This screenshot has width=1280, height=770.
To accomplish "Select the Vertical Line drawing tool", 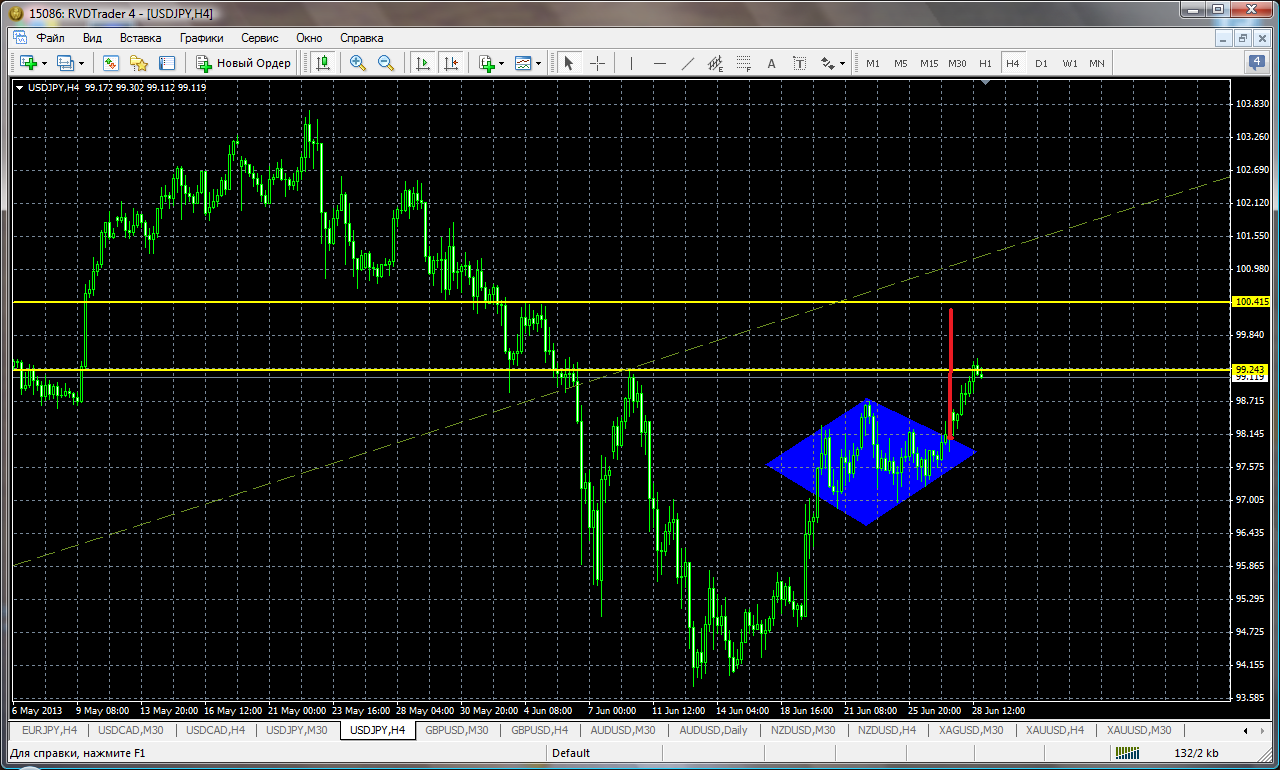I will pos(631,63).
